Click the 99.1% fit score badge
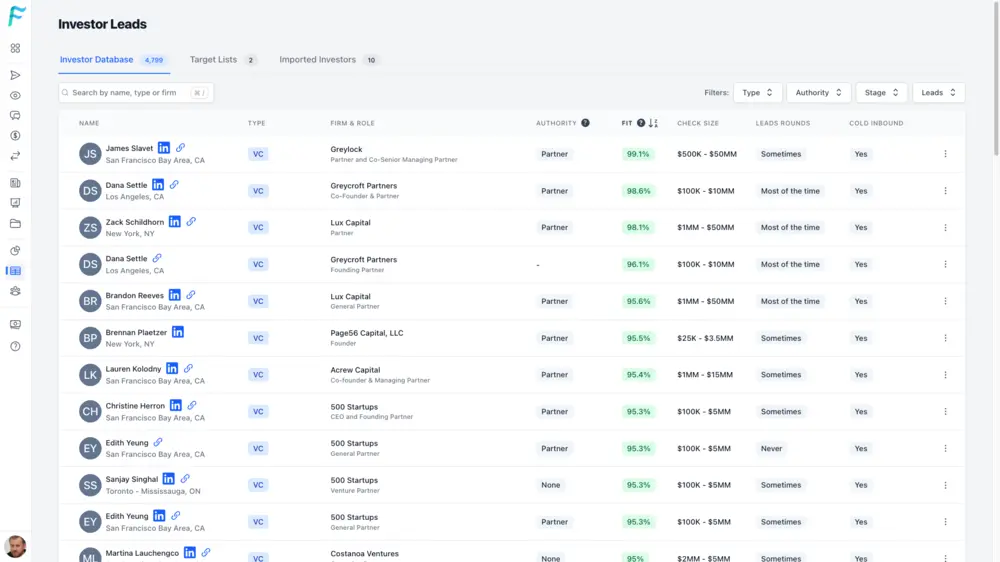 tap(638, 154)
